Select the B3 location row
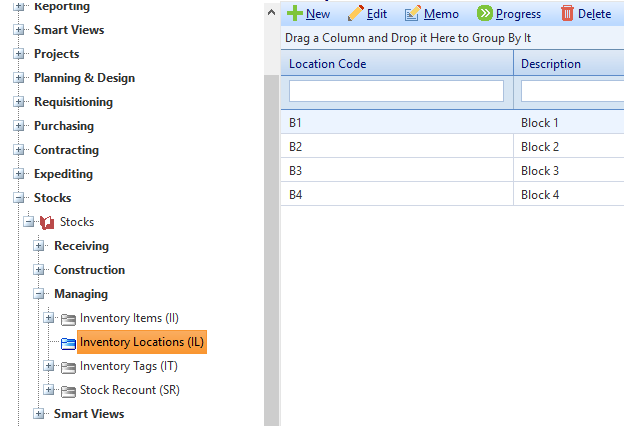Viewport: 624px width, 426px height. [452, 170]
